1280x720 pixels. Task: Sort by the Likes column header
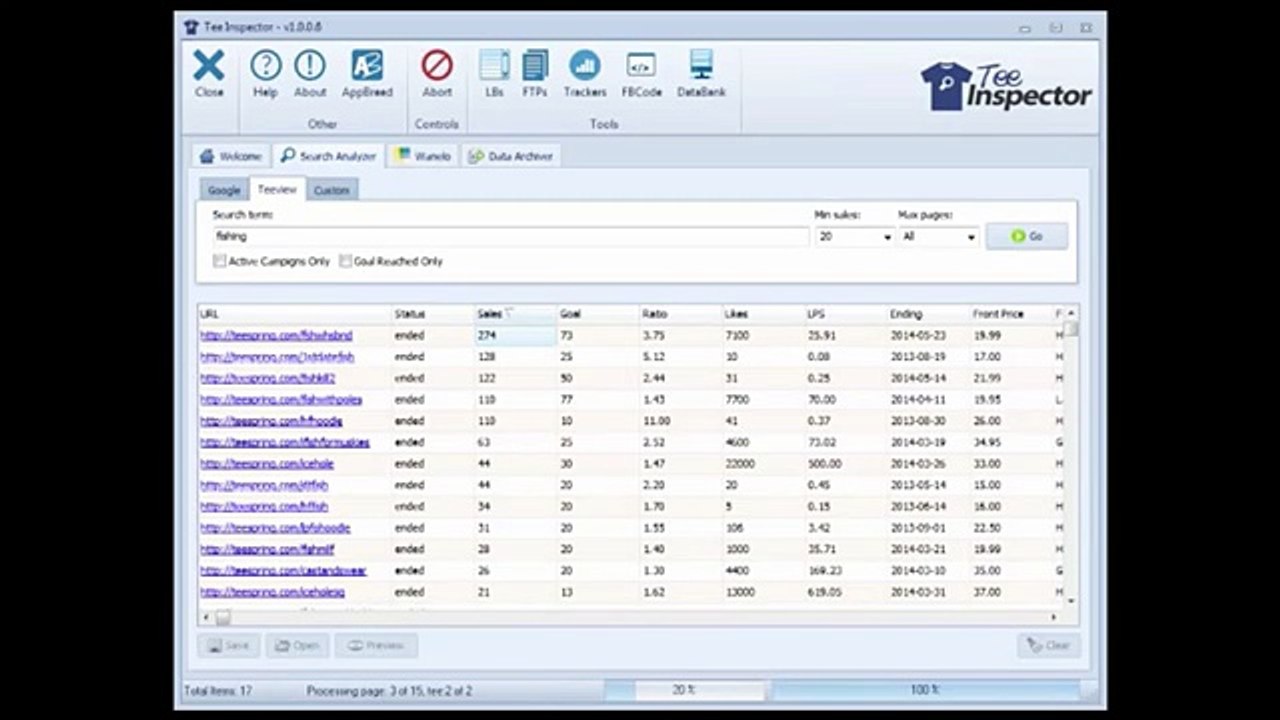[x=762, y=314]
